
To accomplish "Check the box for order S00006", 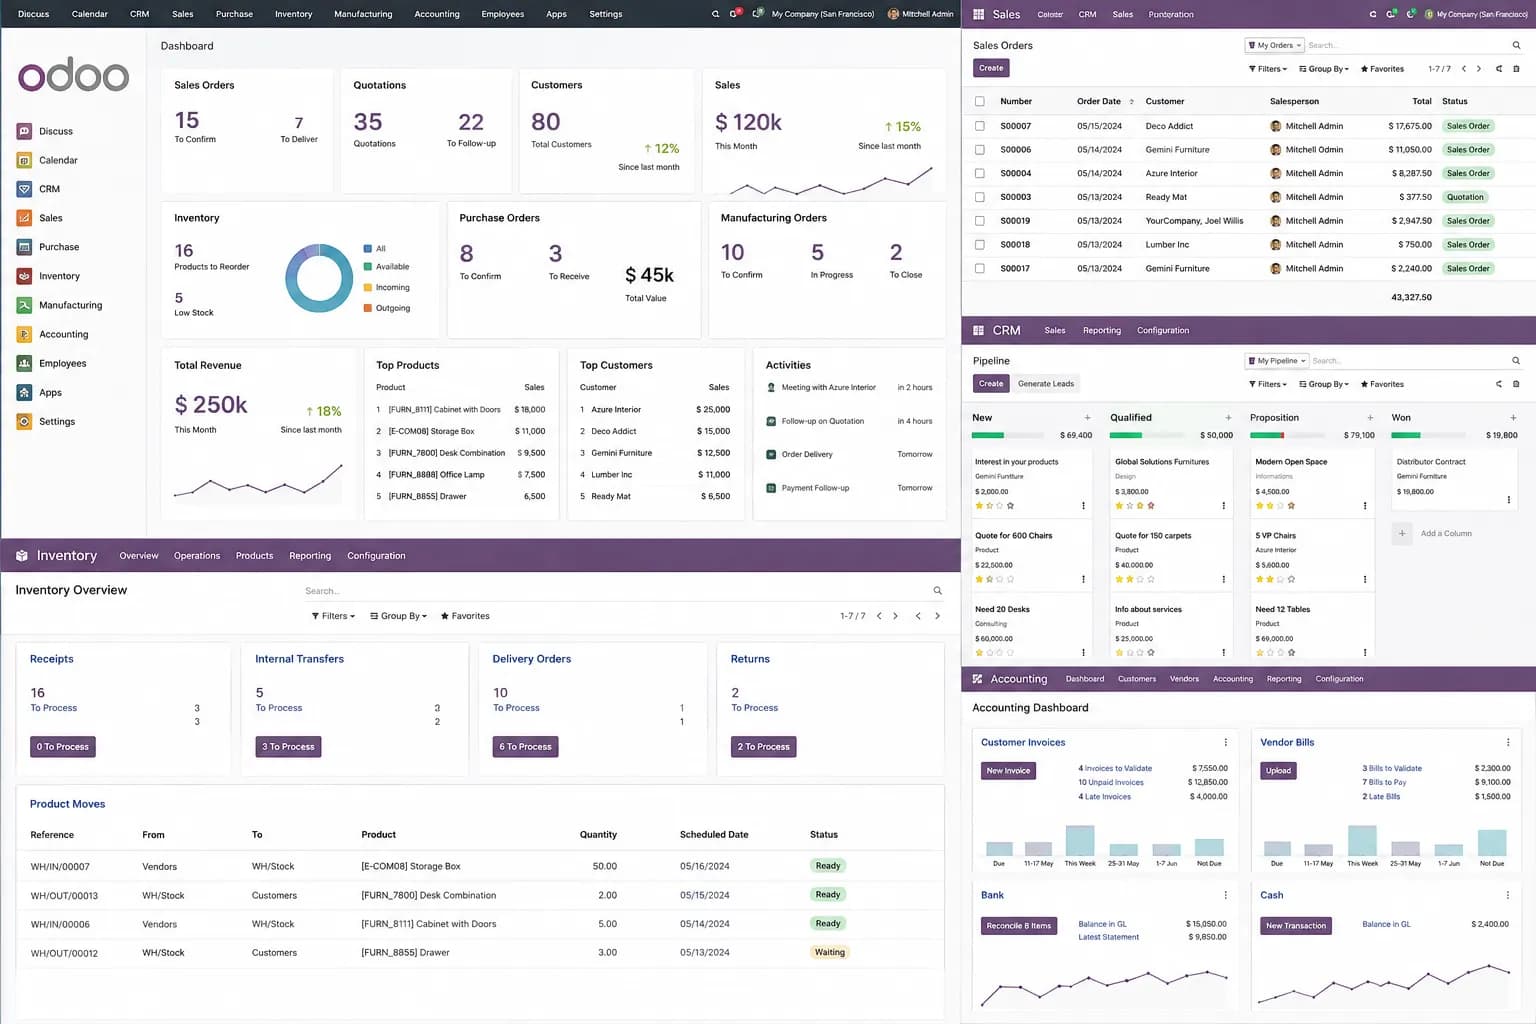I will tap(979, 150).
